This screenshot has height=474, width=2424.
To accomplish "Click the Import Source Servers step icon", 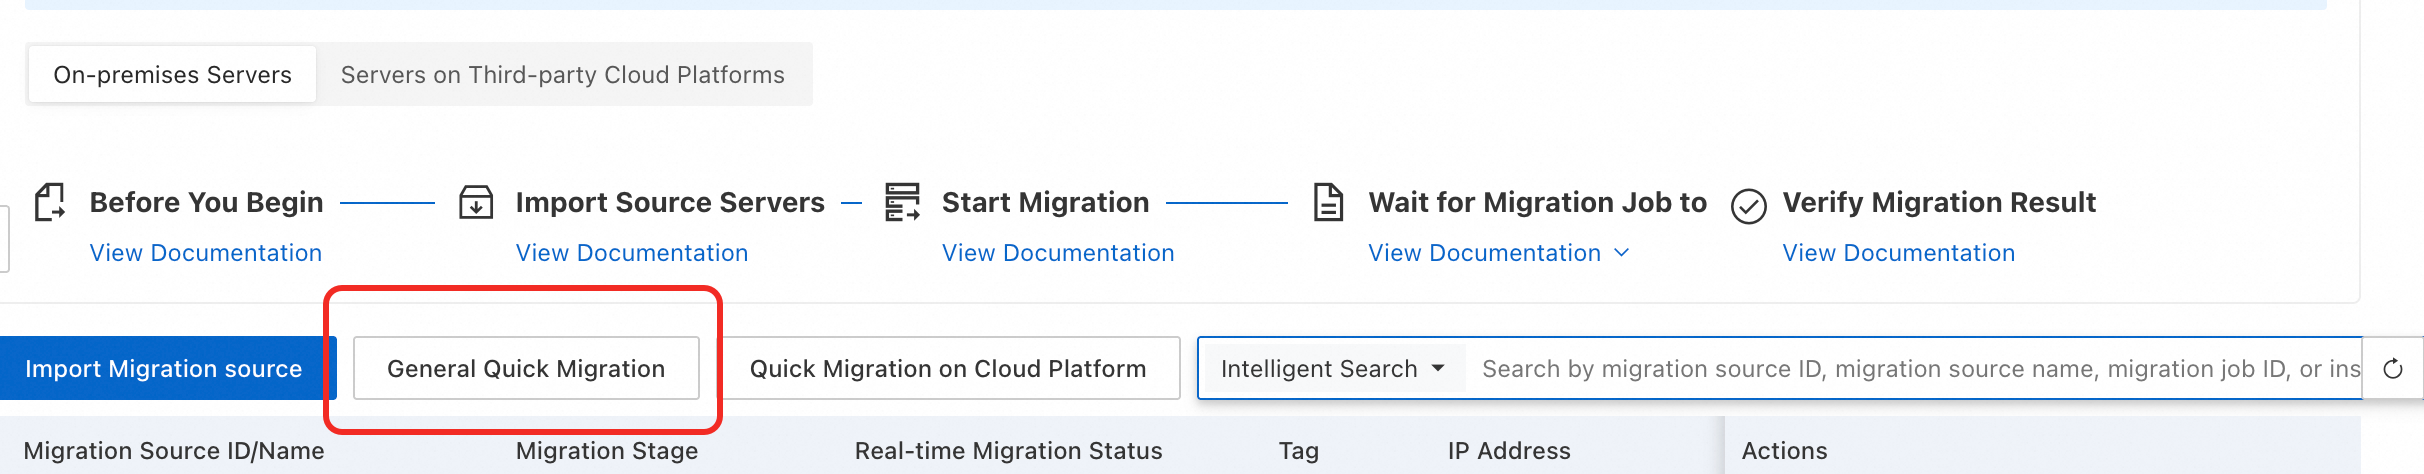I will point(476,202).
